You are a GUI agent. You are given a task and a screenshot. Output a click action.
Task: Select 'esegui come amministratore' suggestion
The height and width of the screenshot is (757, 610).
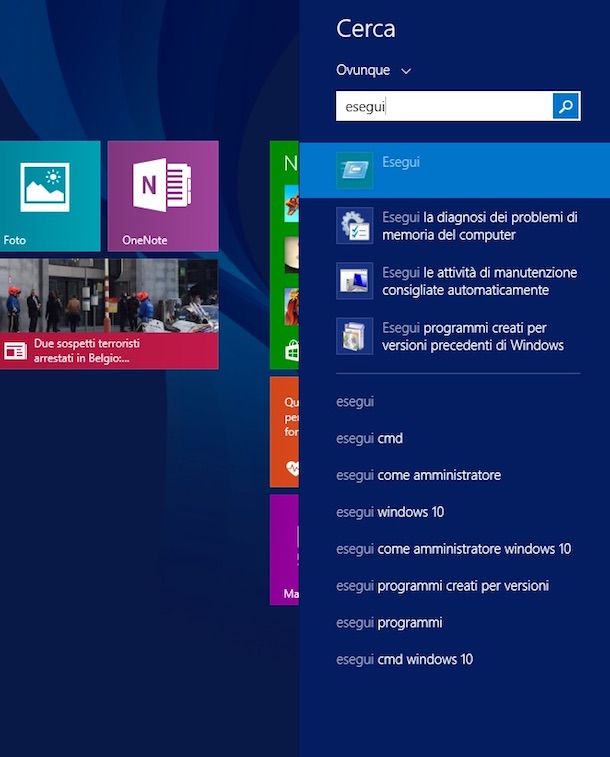tap(419, 475)
